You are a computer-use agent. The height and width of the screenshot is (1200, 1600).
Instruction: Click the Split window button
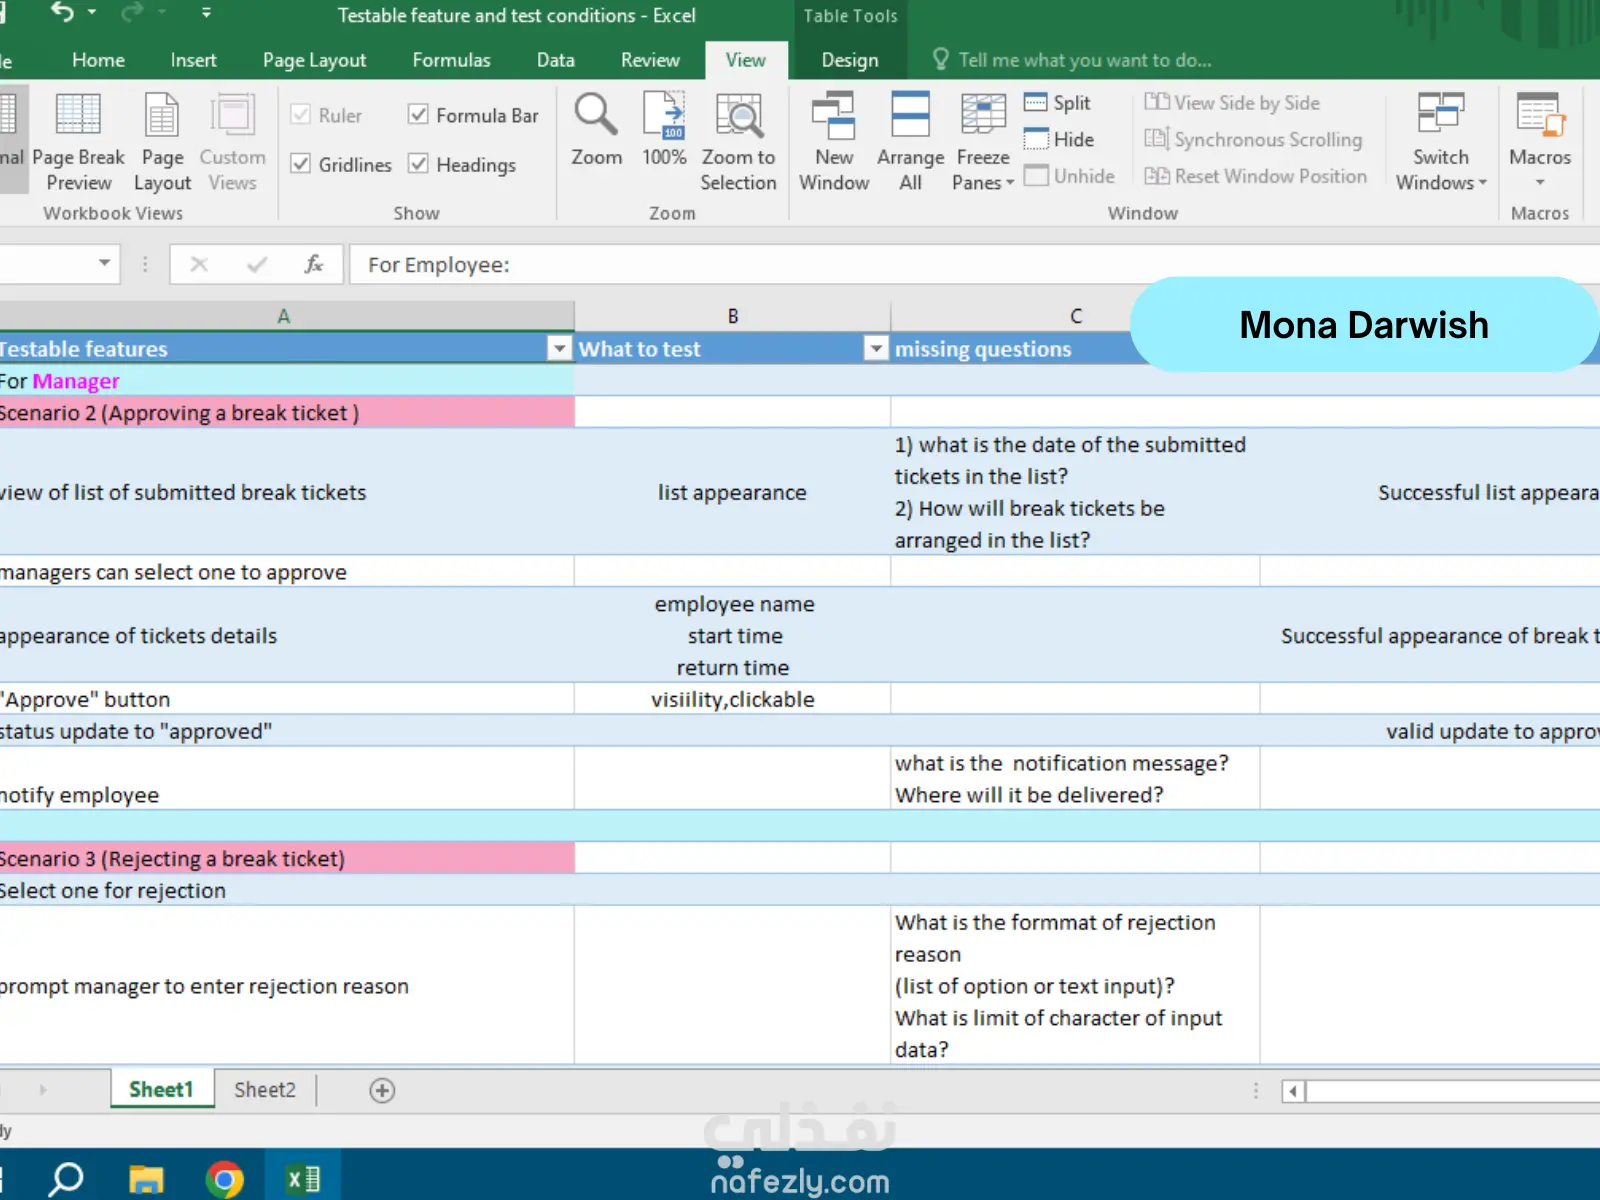pos(1058,103)
